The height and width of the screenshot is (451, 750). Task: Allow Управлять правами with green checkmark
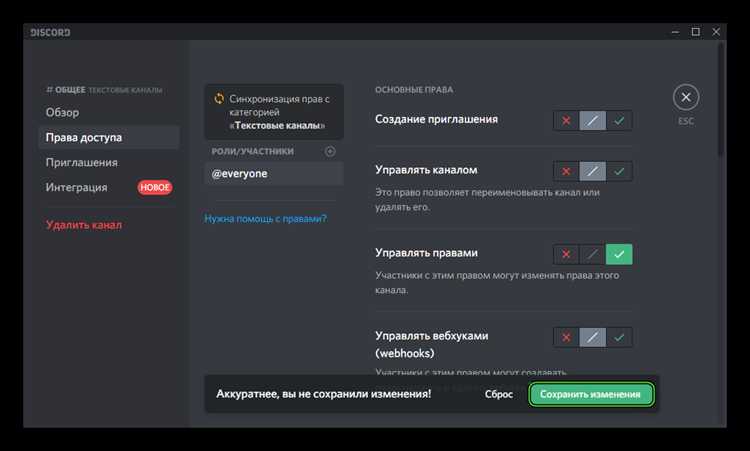coord(619,254)
